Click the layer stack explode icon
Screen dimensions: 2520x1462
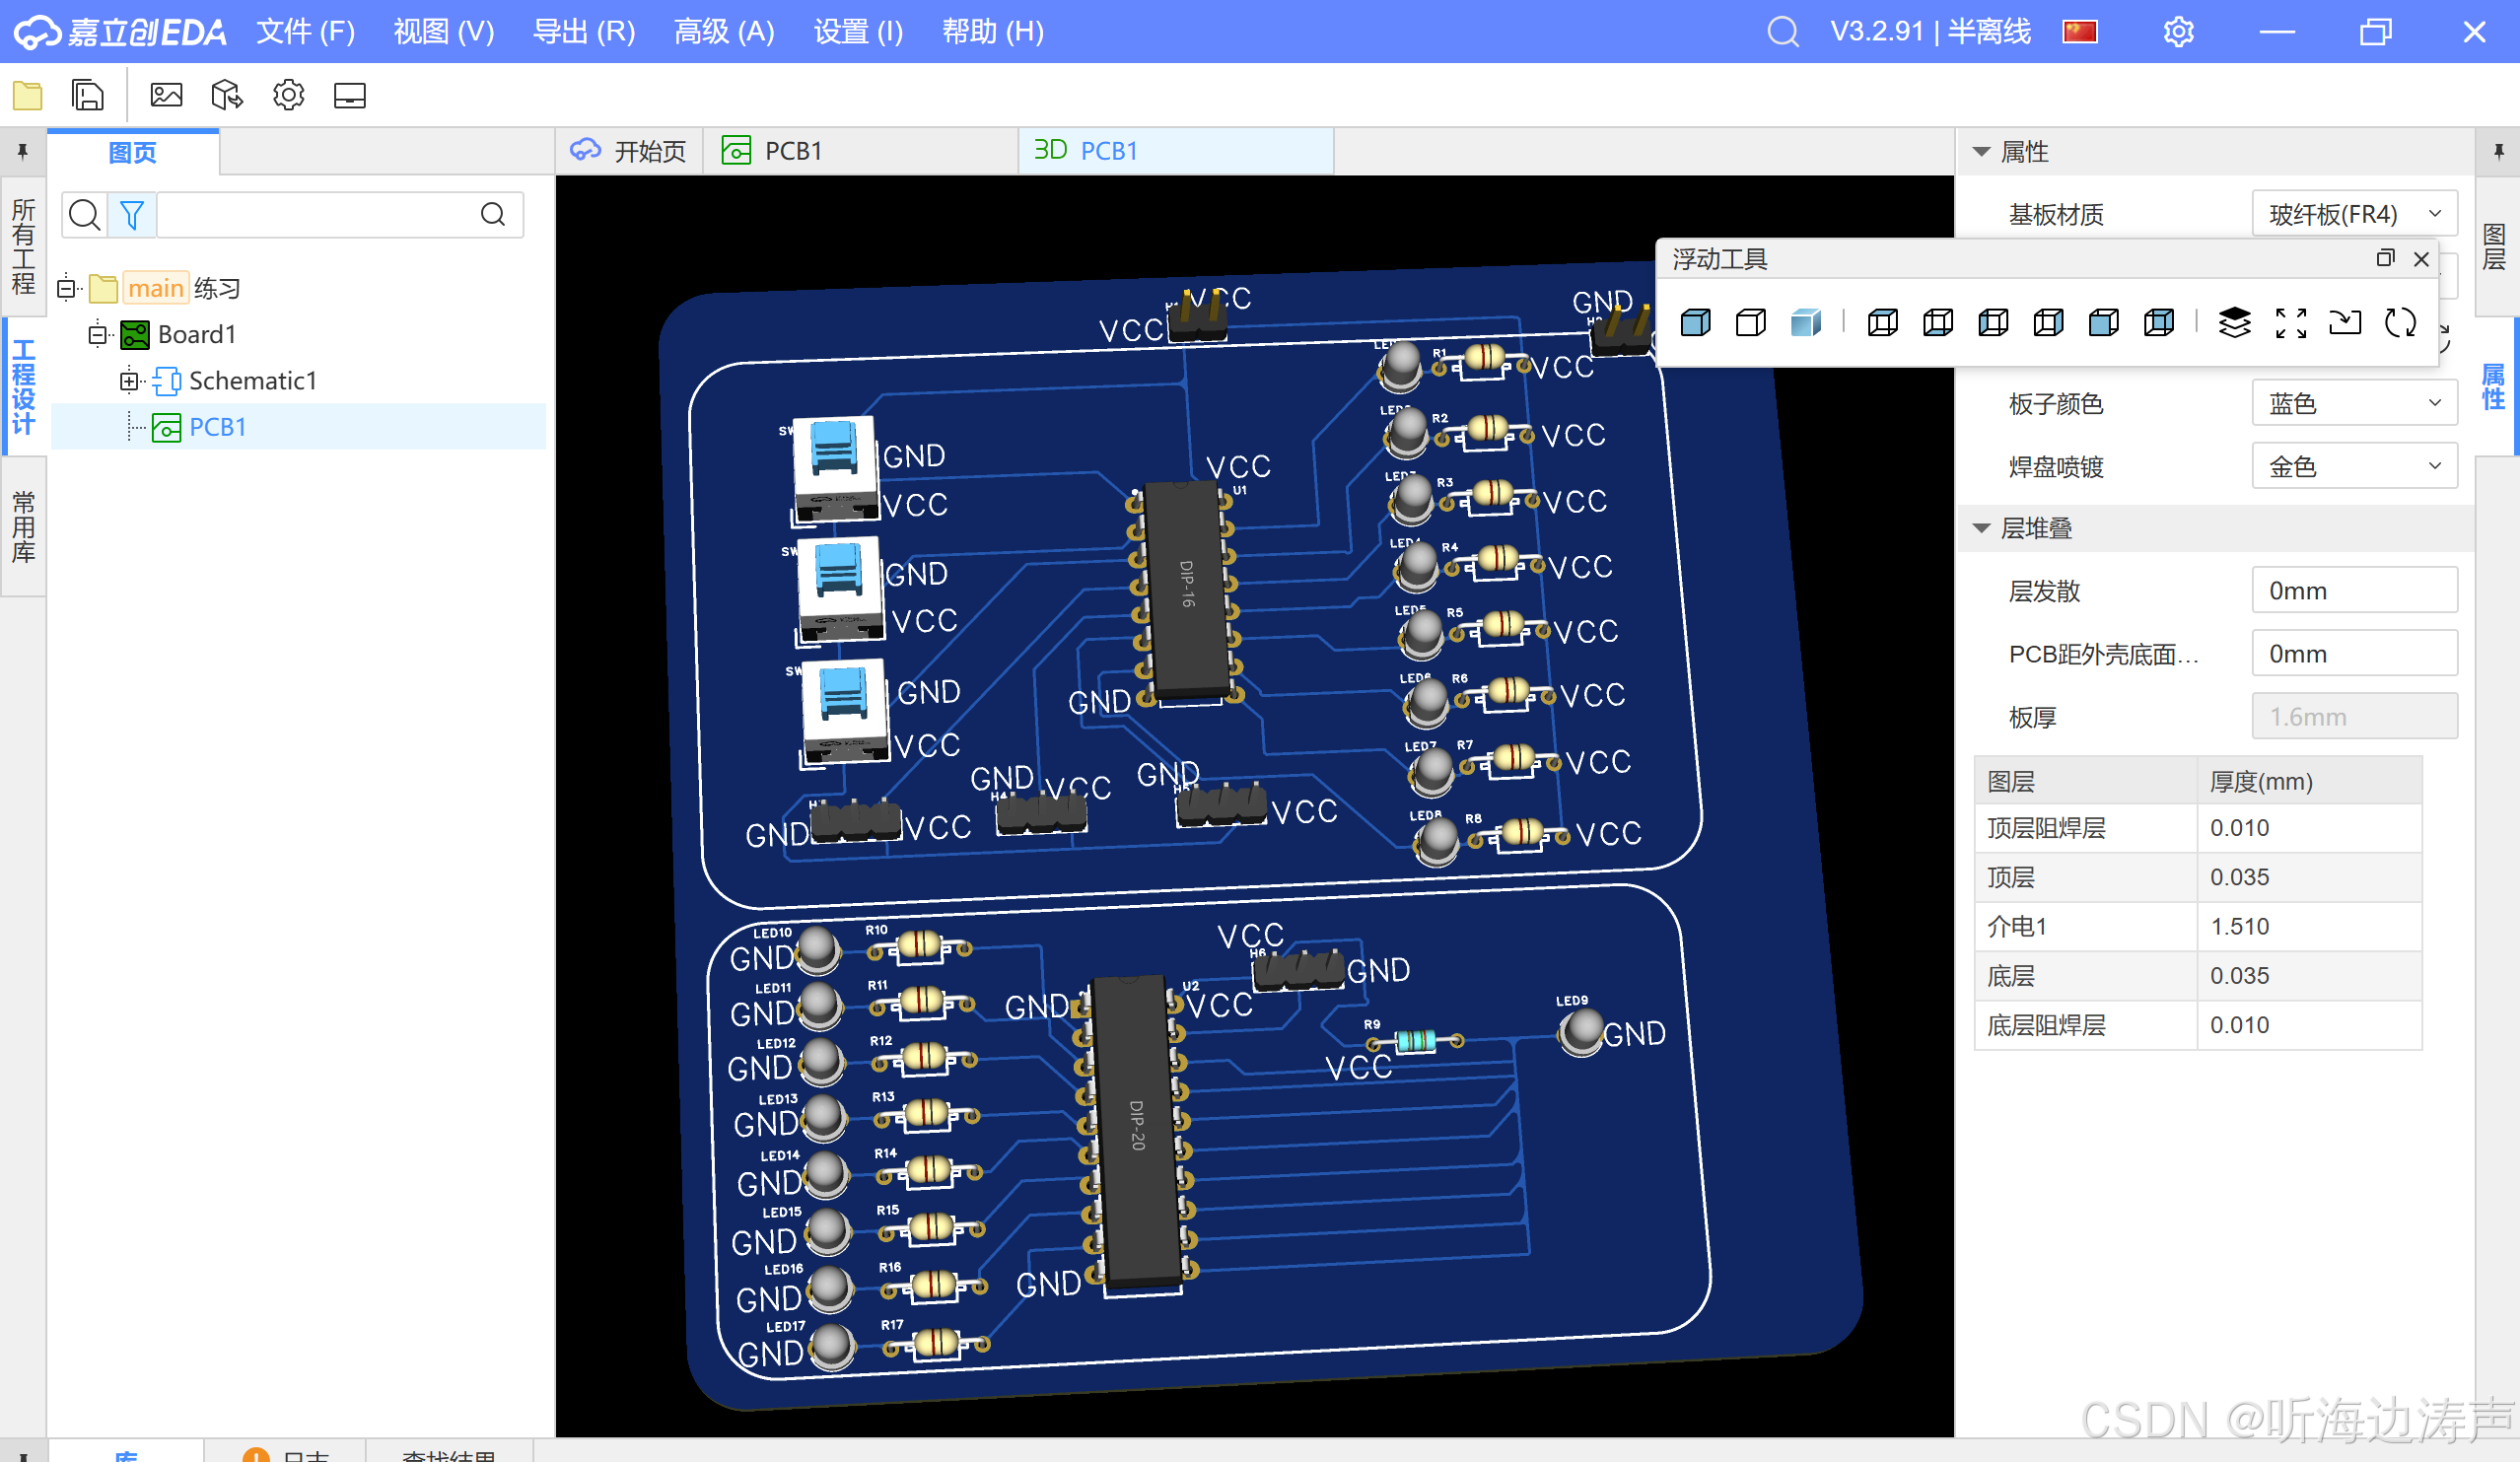pyautogui.click(x=2235, y=322)
